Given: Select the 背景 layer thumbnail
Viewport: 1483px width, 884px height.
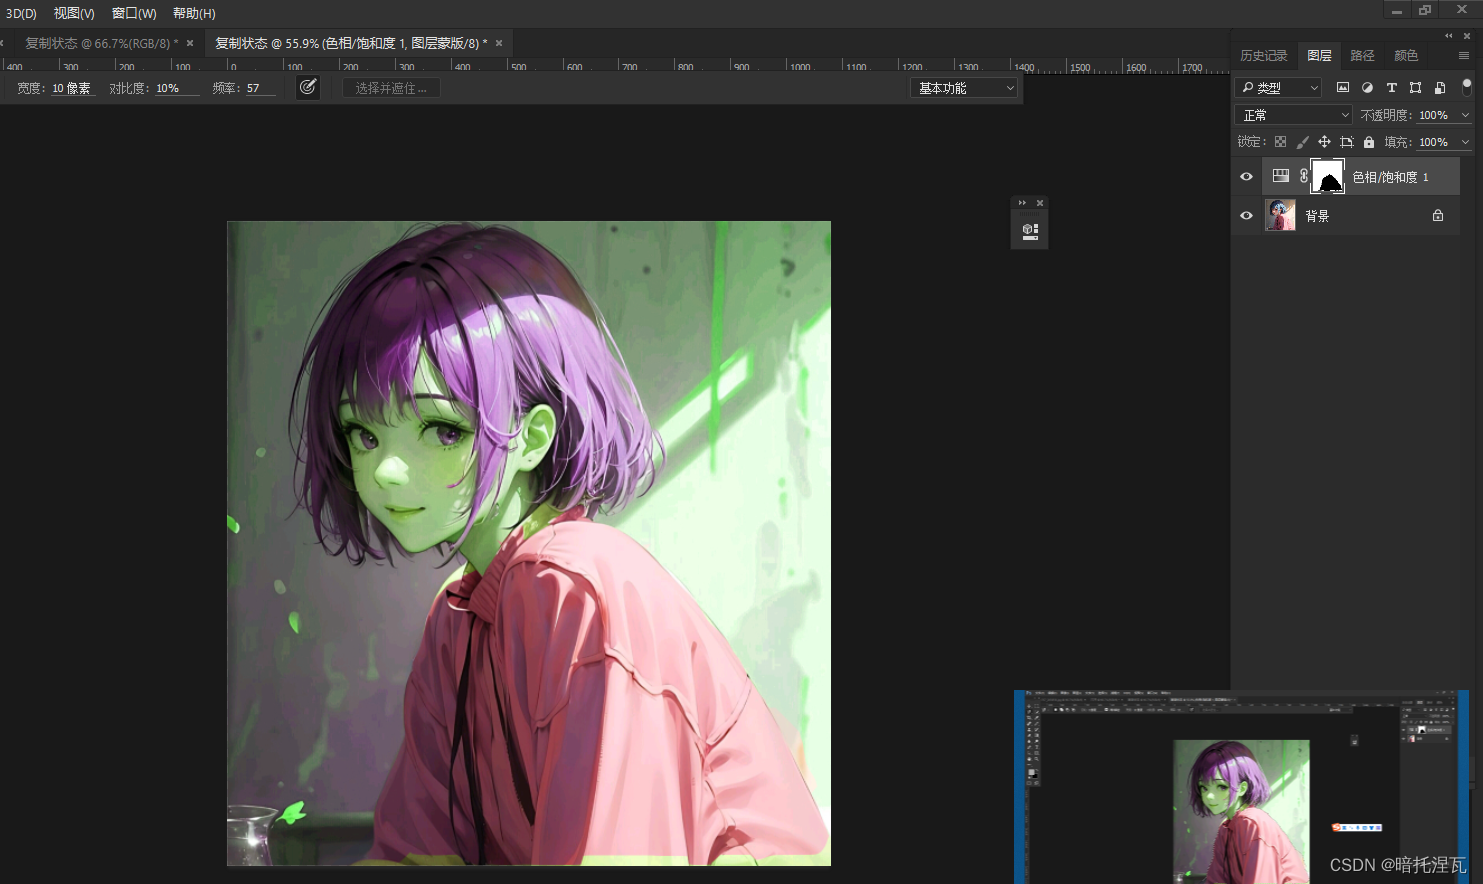Looking at the screenshot, I should (1280, 215).
